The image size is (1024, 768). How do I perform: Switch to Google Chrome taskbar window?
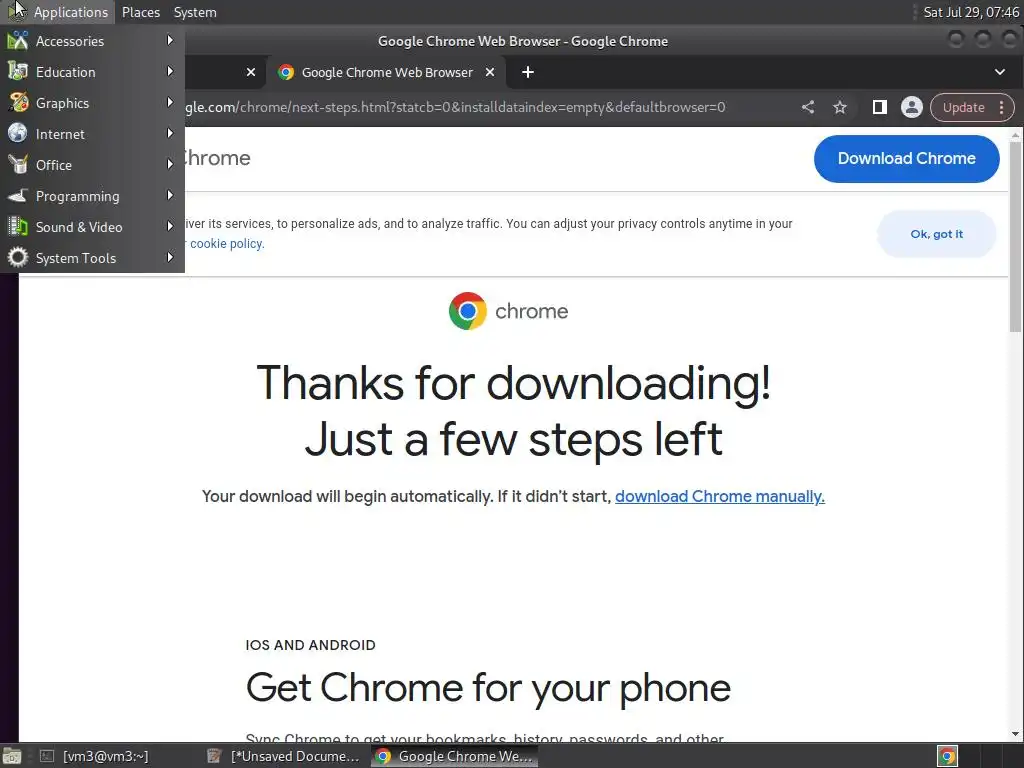click(455, 756)
